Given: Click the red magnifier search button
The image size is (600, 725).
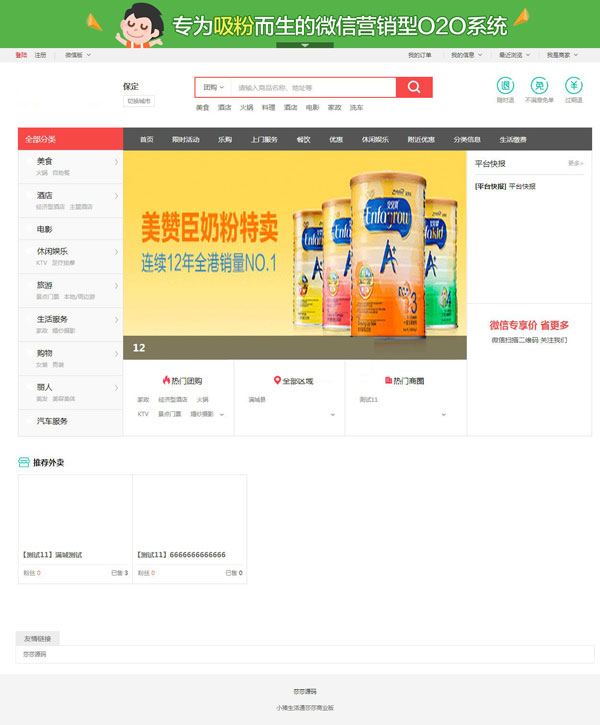Looking at the screenshot, I should pyautogui.click(x=414, y=87).
